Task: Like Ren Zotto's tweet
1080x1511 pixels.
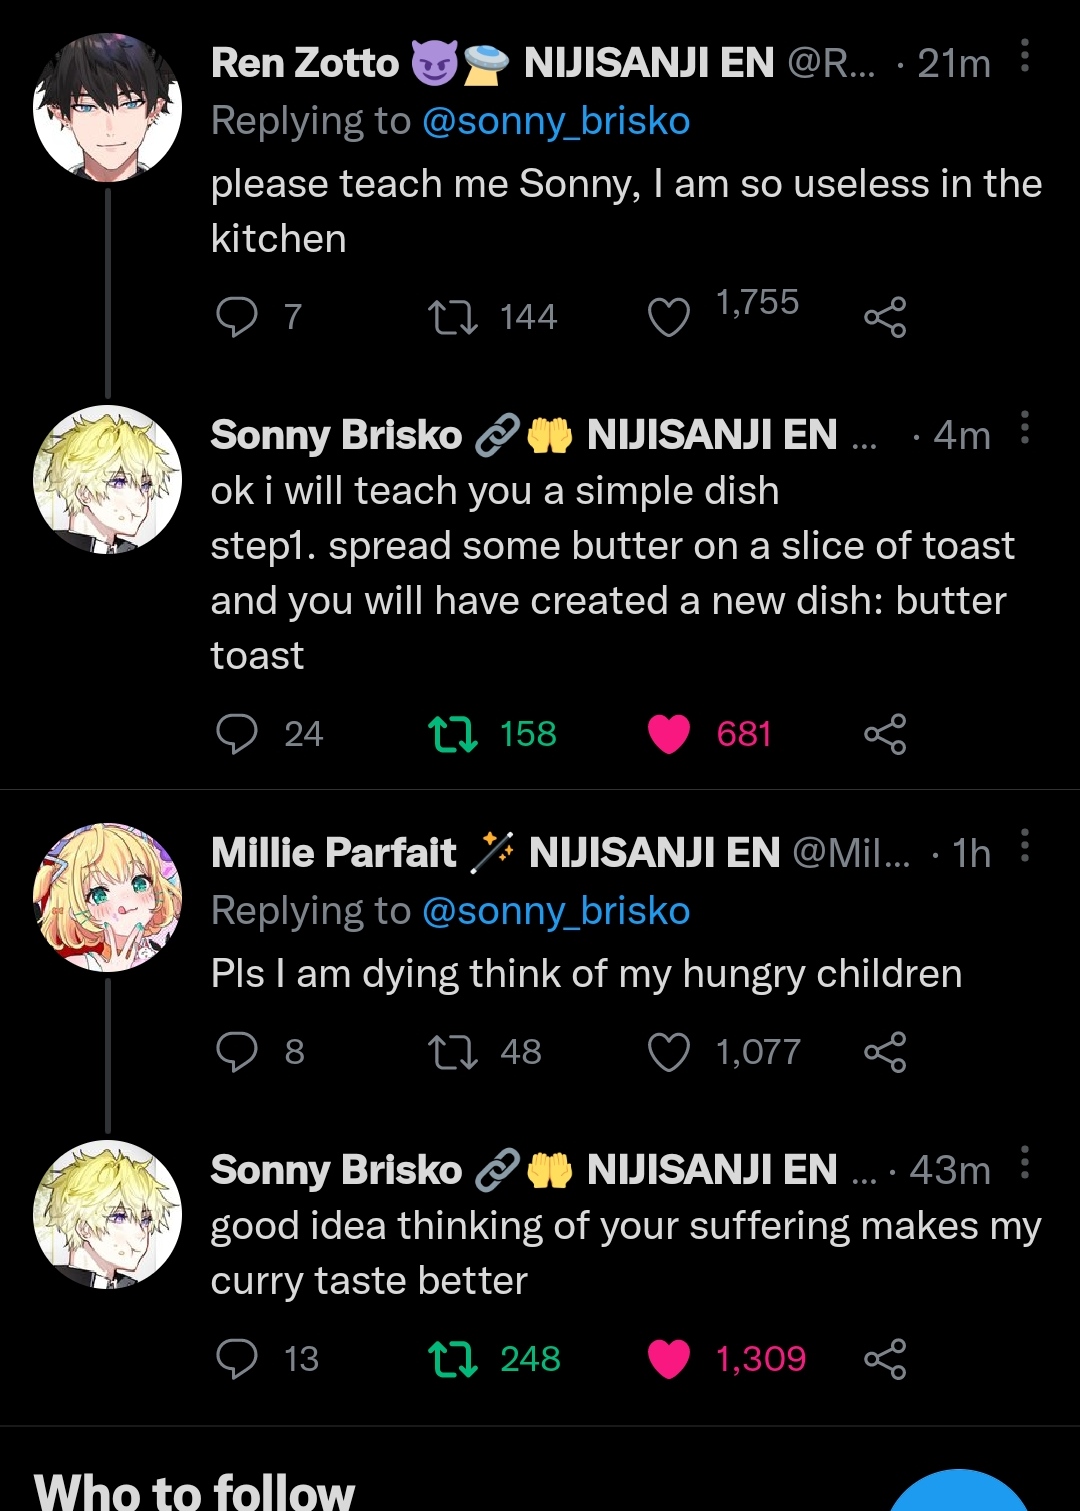Action: [x=669, y=317]
